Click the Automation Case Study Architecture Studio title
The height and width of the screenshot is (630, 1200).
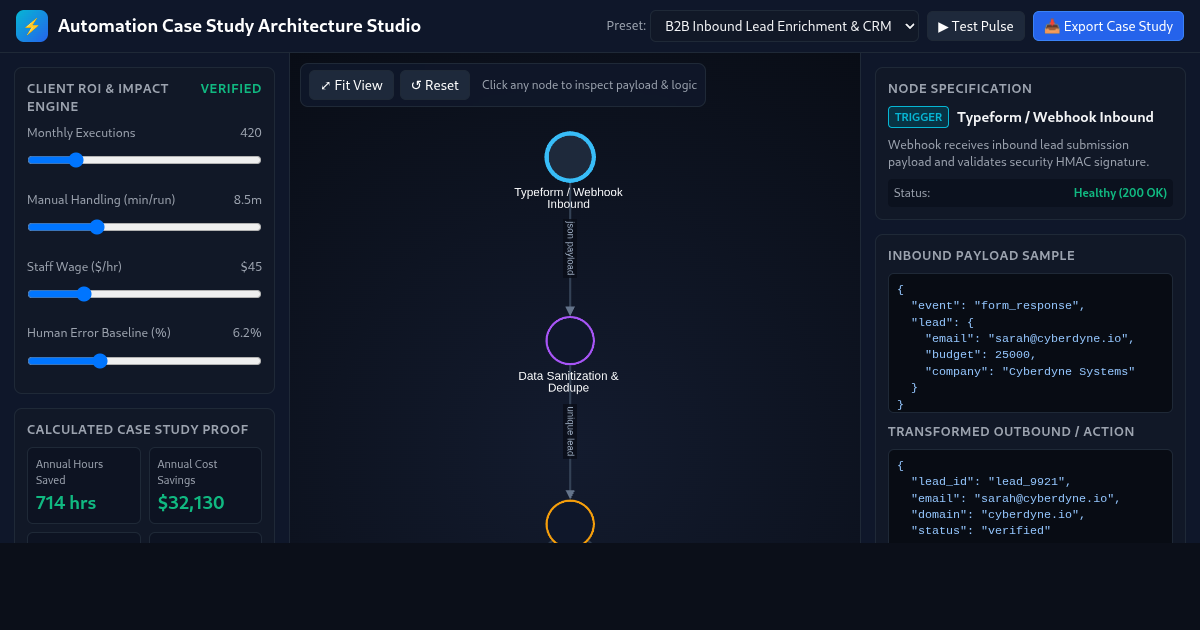click(x=239, y=26)
